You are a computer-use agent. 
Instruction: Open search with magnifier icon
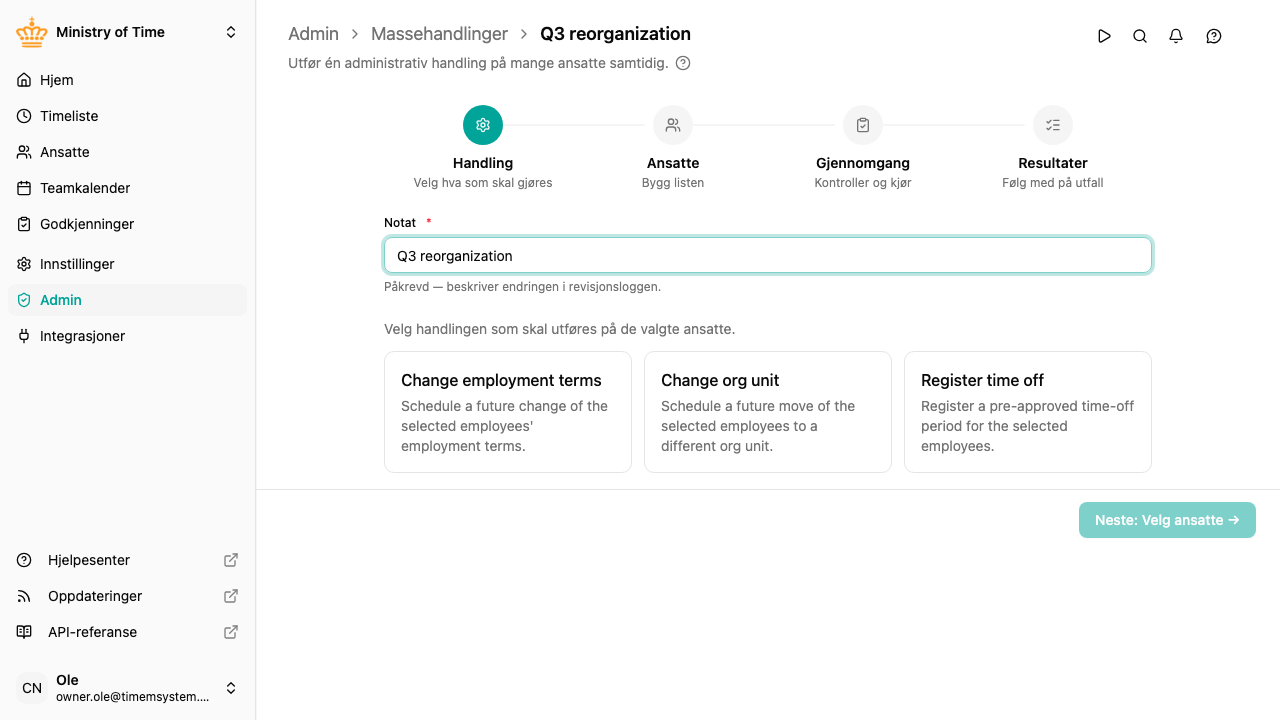click(1140, 36)
